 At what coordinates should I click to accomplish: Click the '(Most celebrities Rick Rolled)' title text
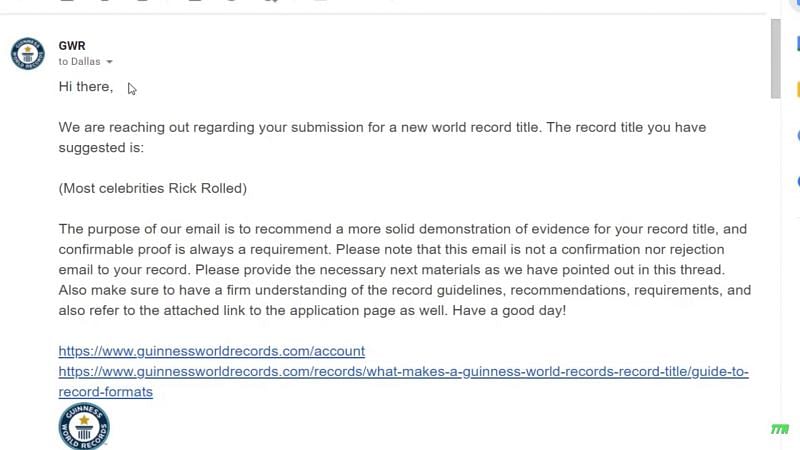pos(153,188)
